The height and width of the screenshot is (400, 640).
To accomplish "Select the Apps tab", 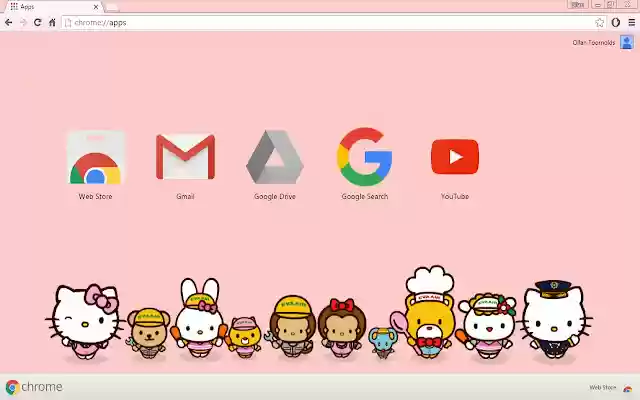I will 53,7.
